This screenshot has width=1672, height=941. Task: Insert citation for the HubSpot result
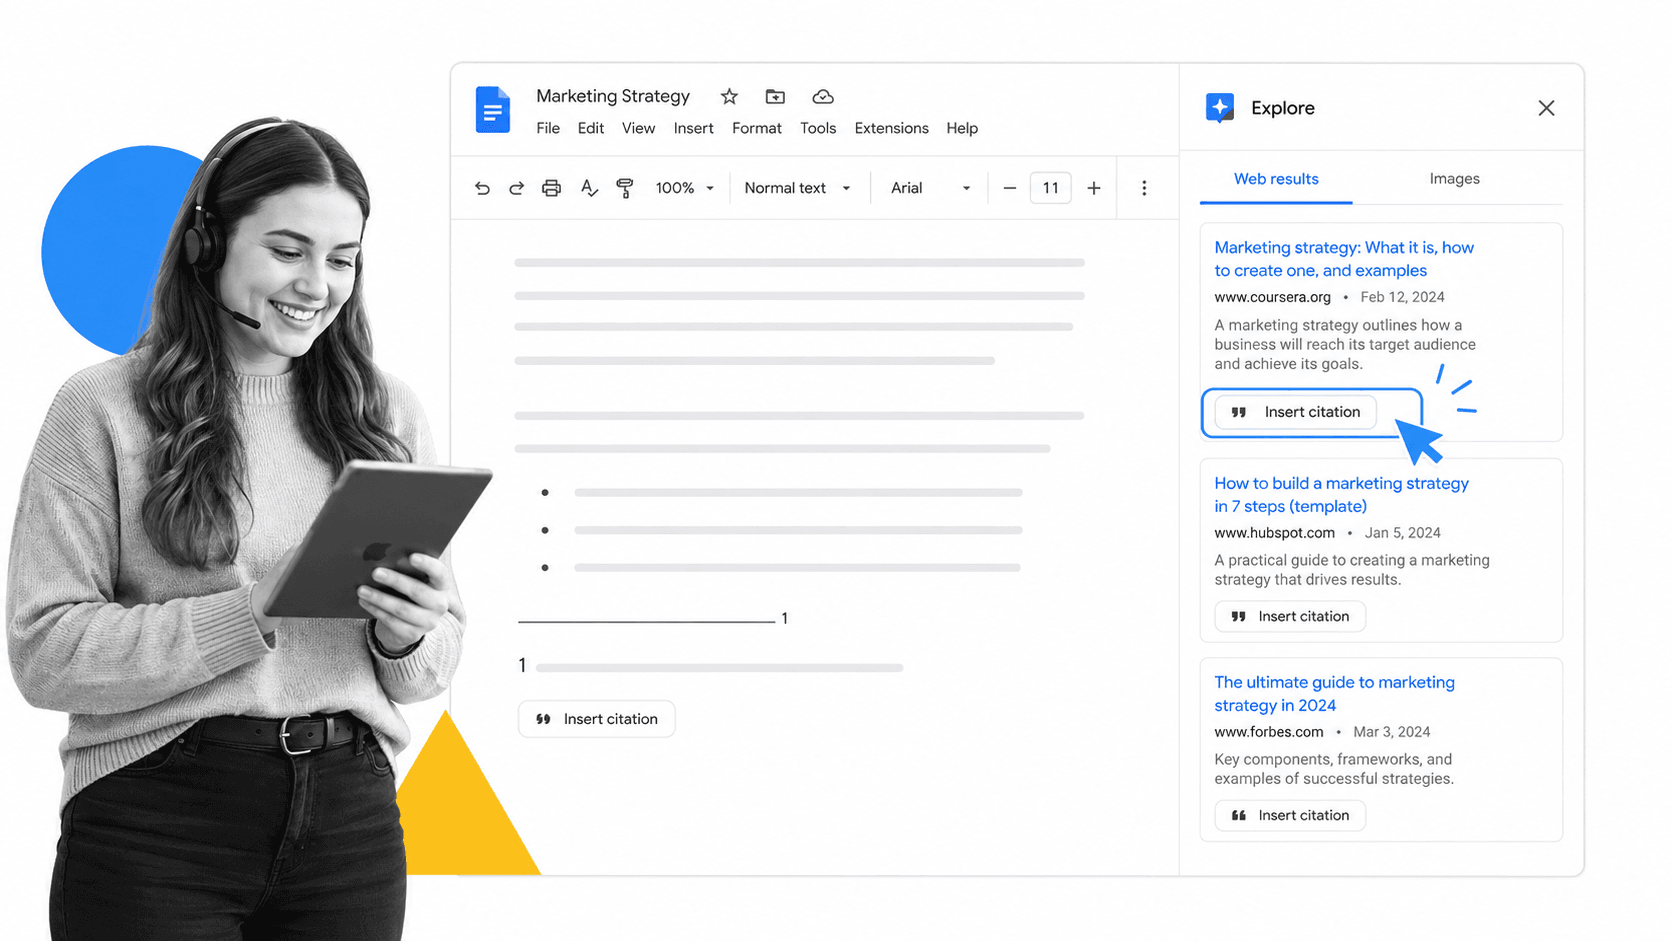point(1290,616)
